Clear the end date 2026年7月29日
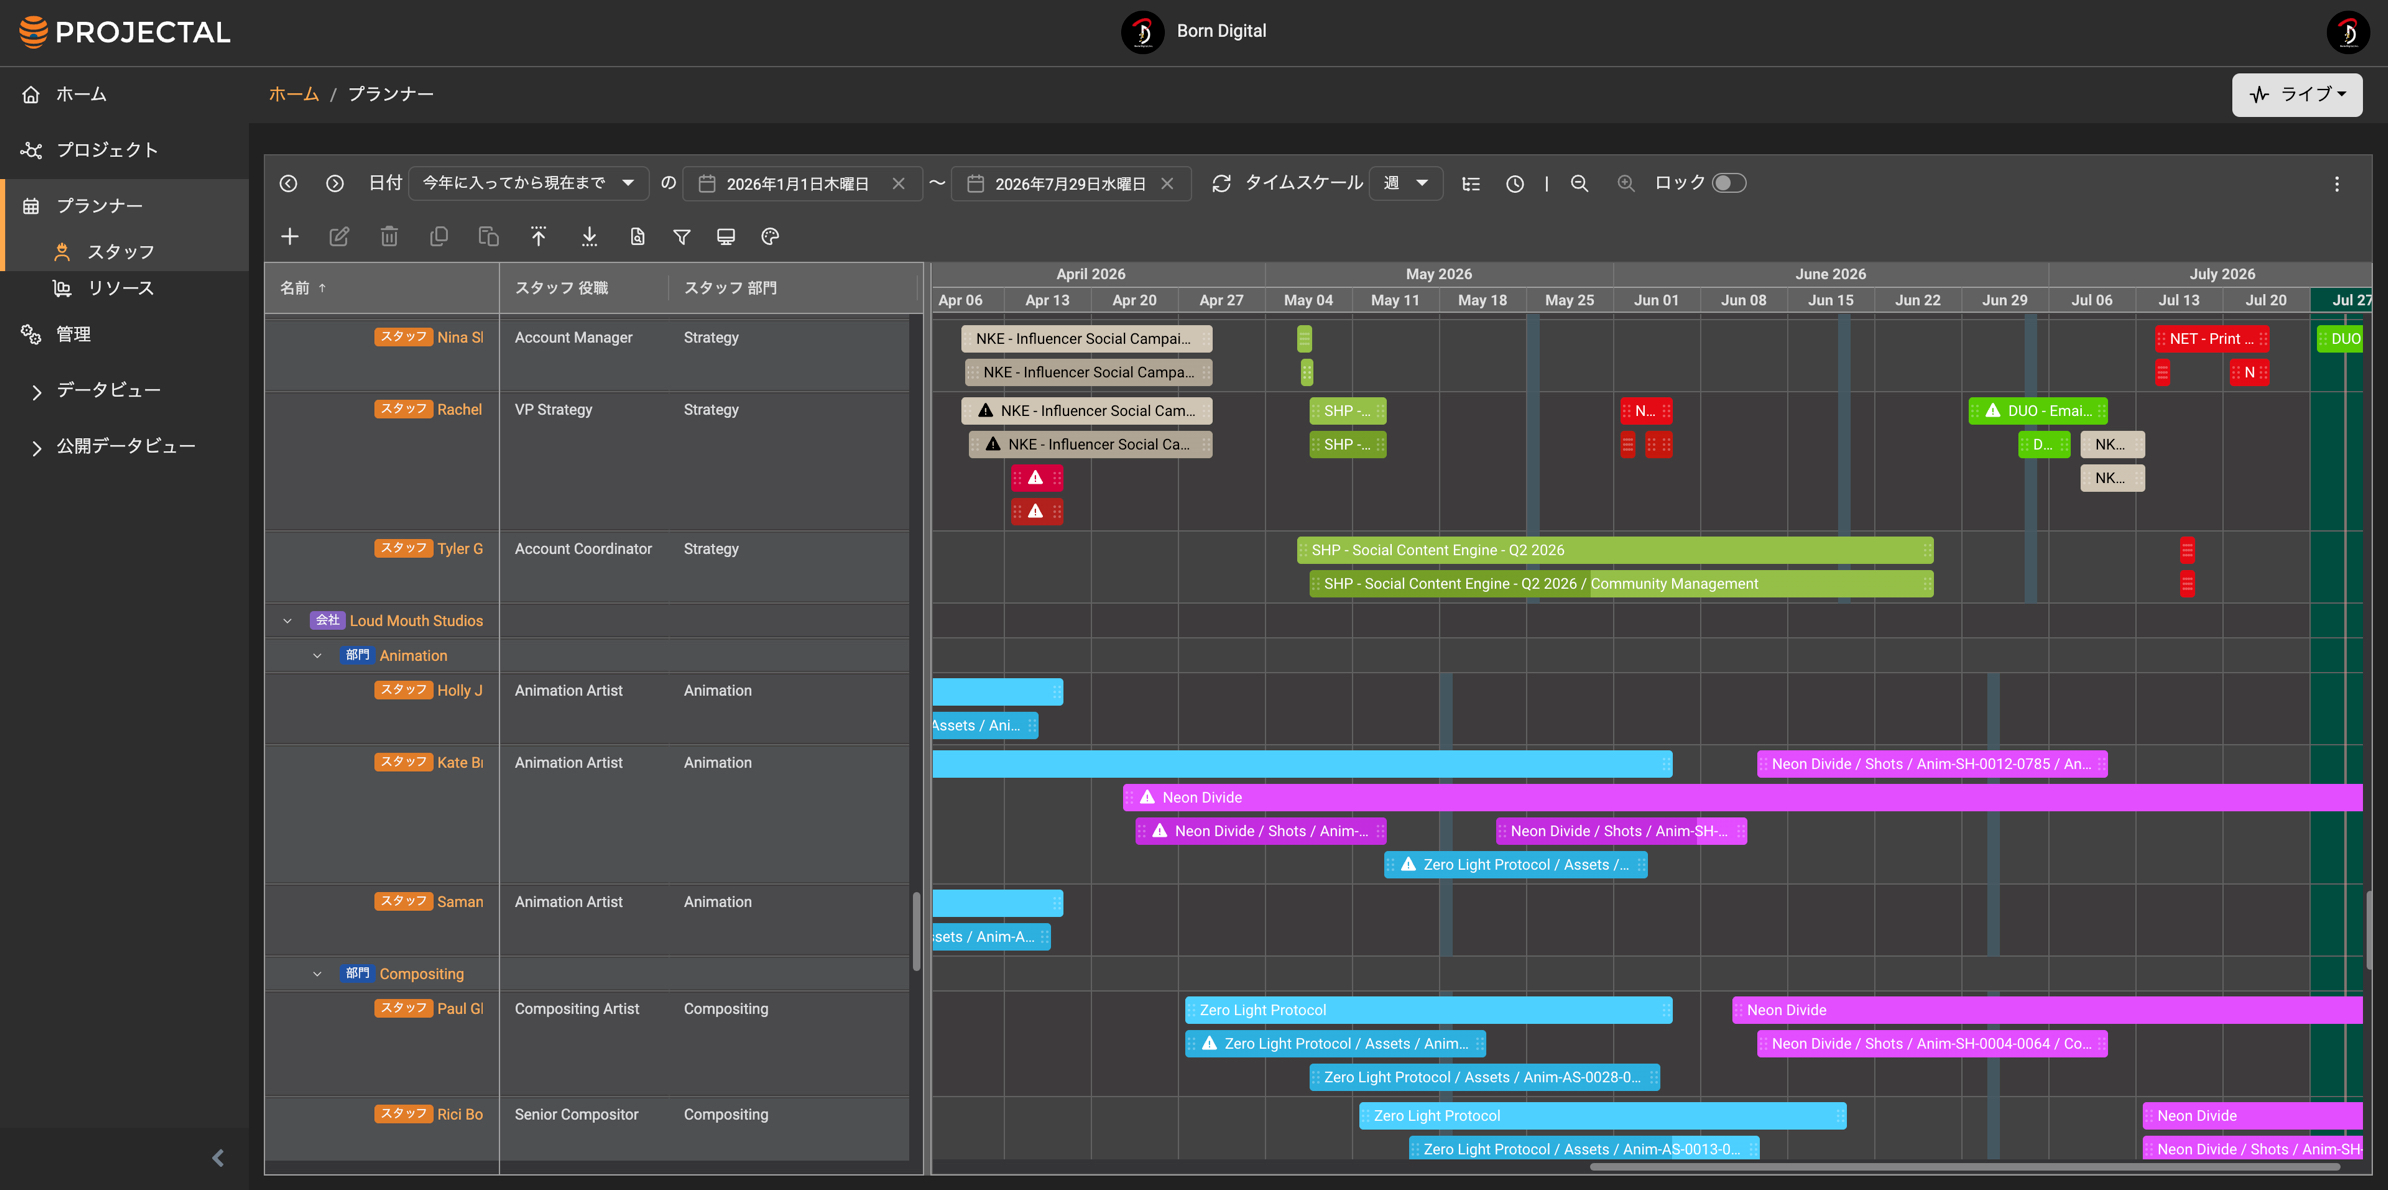This screenshot has width=2388, height=1190. [1167, 183]
